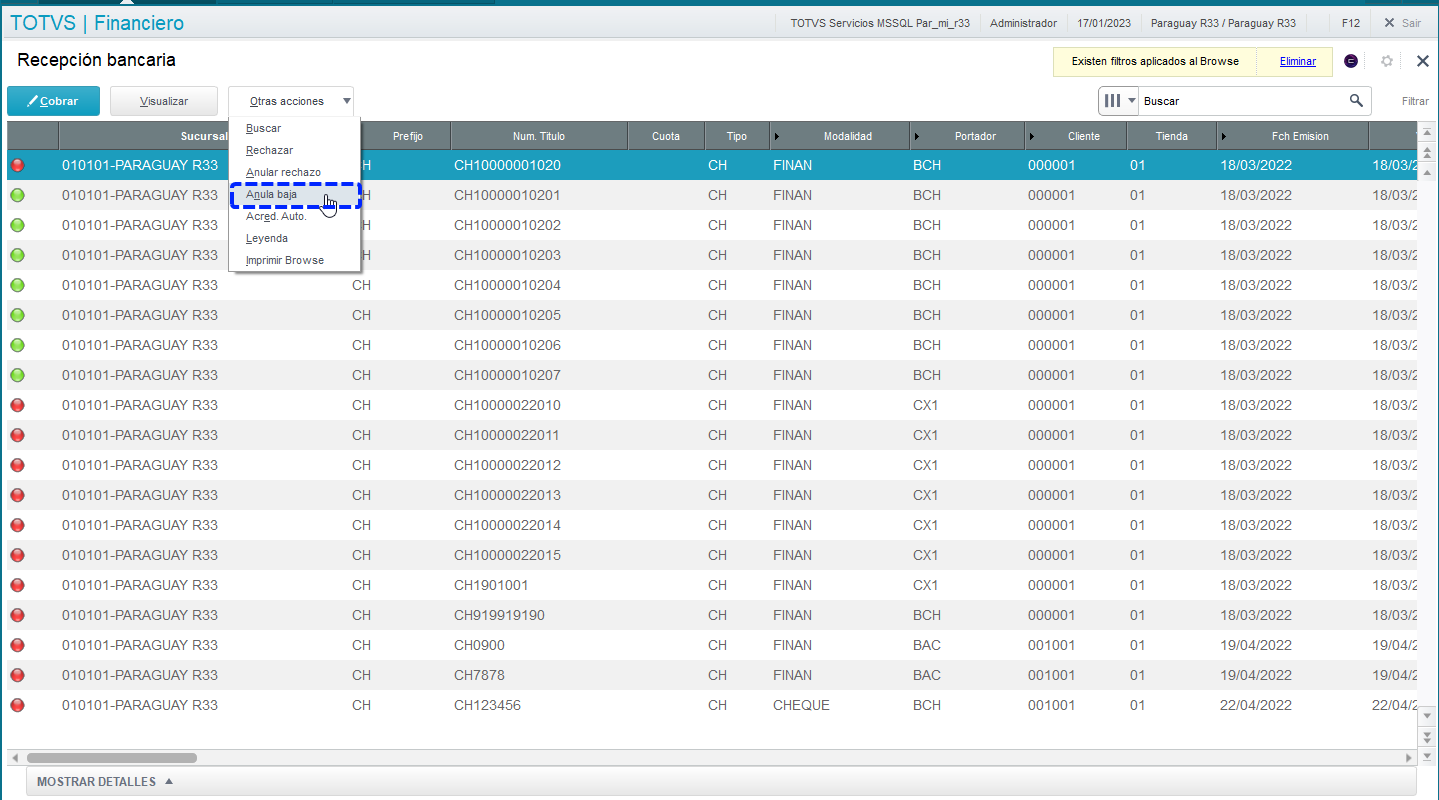Click the Prefijo column header
Viewport: 1439px width, 800px height.
coord(407,136)
